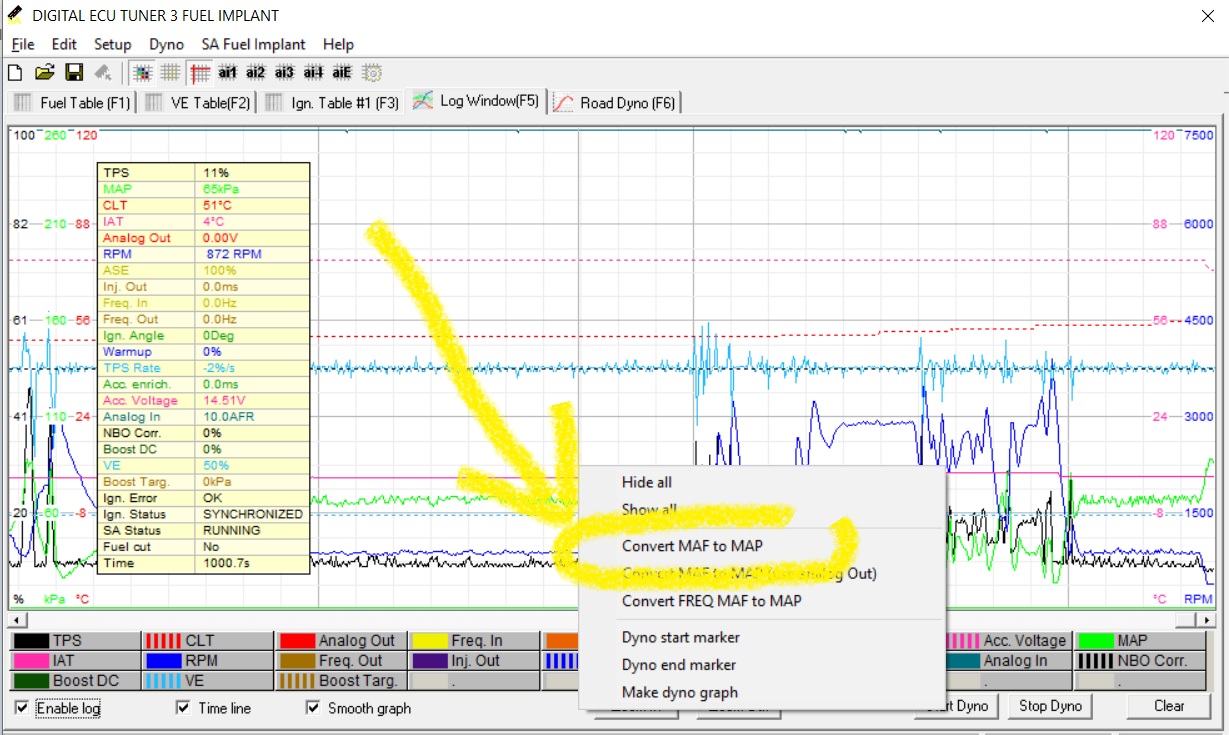Screen dimensions: 1229x735
Task: Toggle the Boost Targ. channel in the legend
Action: click(x=341, y=680)
